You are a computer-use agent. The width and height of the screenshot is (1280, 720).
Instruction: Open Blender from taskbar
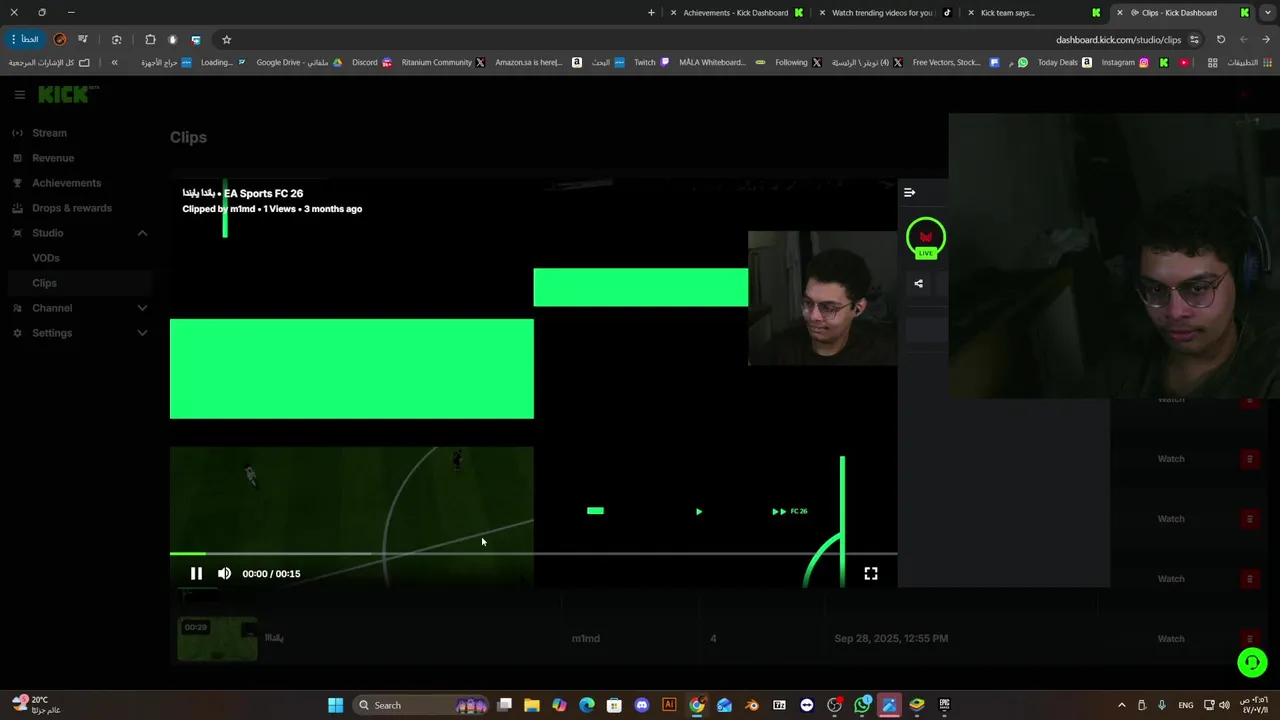click(752, 705)
